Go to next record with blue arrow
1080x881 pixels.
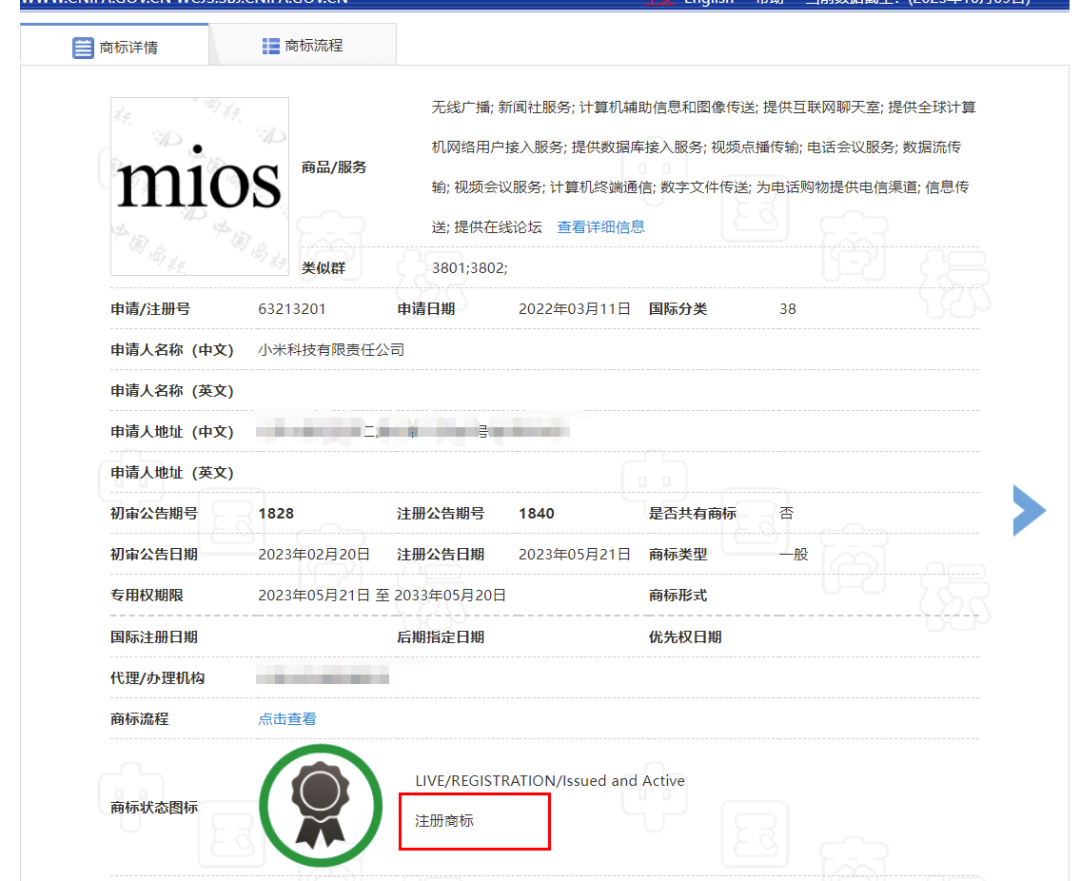[1029, 510]
